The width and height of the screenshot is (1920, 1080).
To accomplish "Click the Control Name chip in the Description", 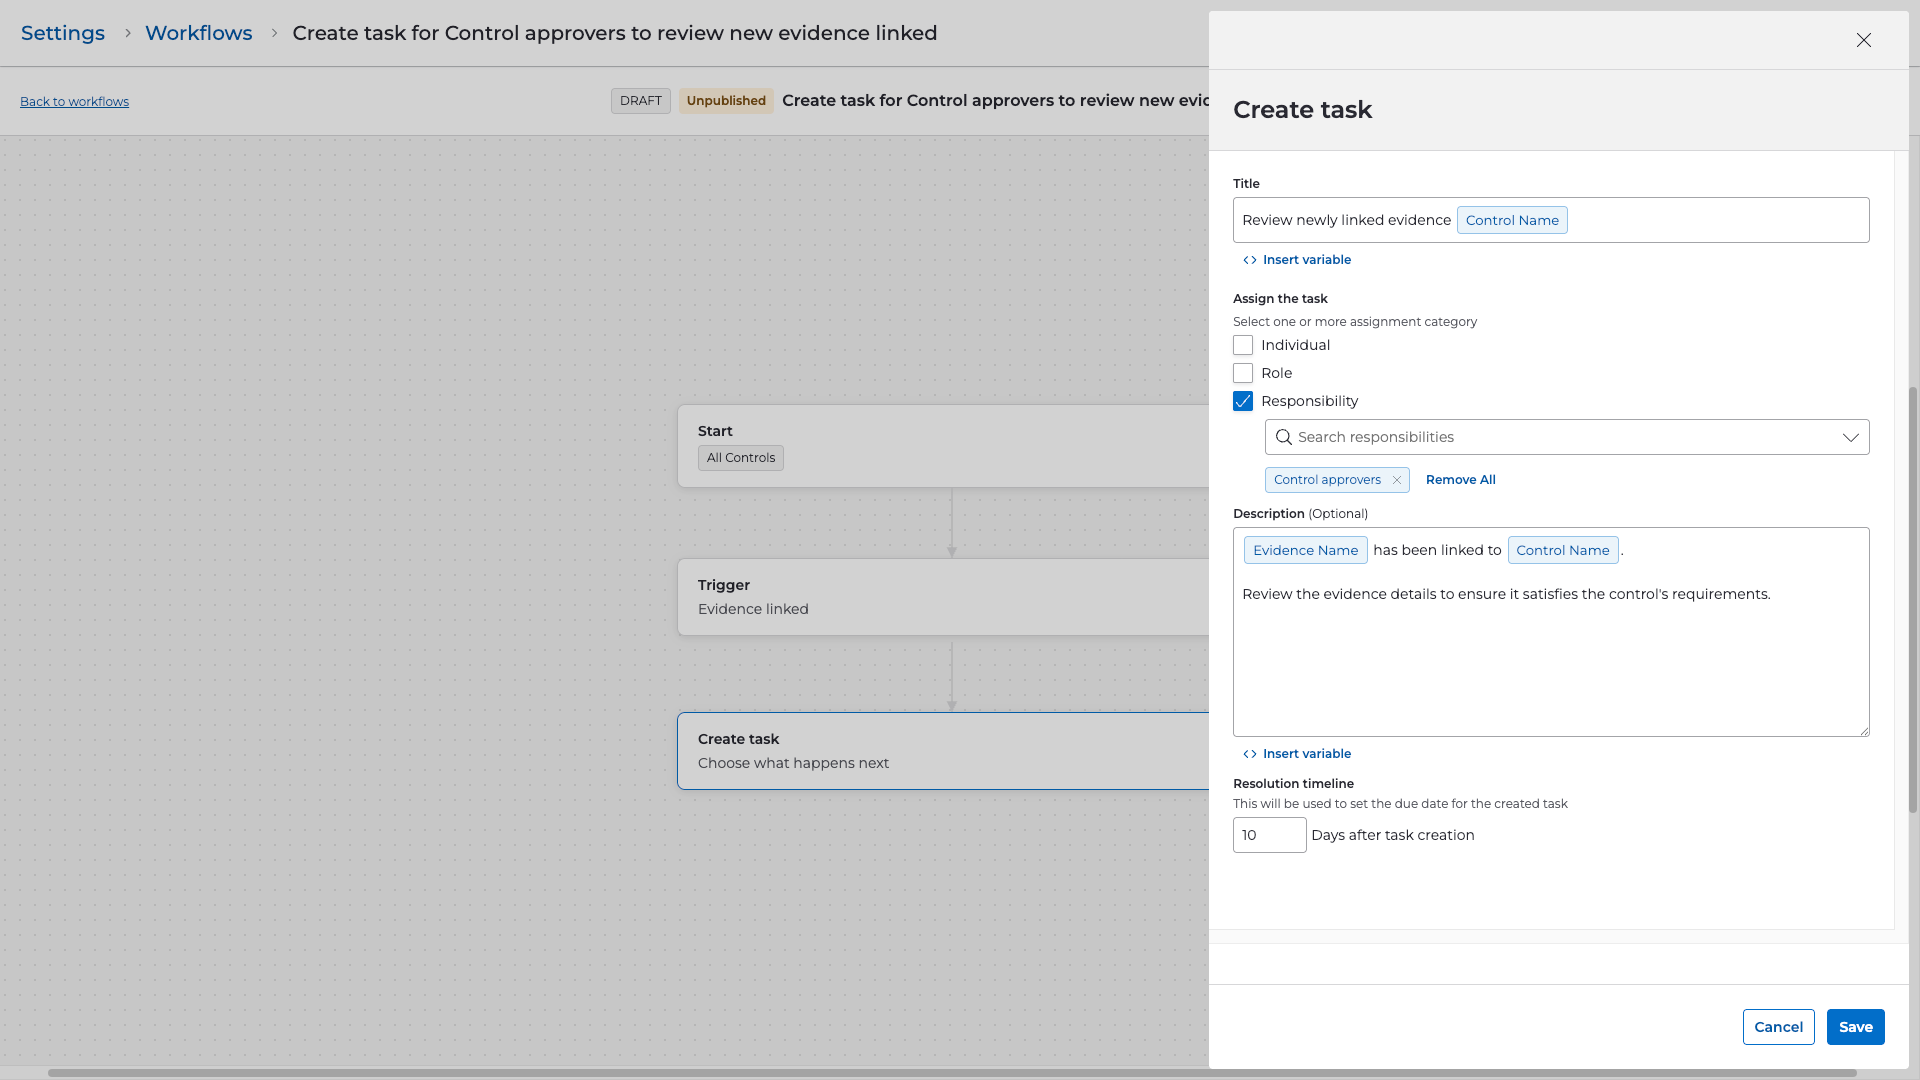I will (x=1563, y=550).
